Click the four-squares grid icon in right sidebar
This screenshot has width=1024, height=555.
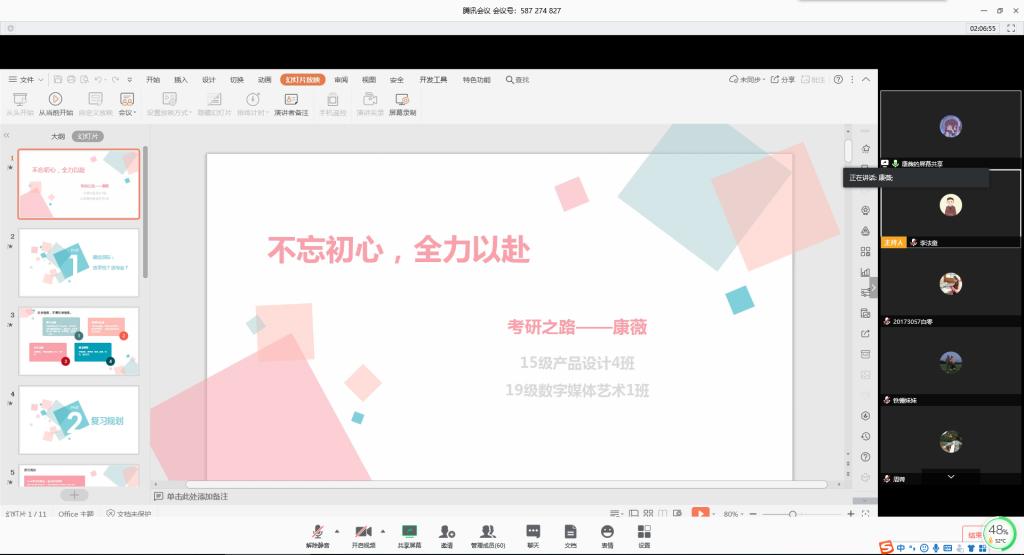coord(865,251)
